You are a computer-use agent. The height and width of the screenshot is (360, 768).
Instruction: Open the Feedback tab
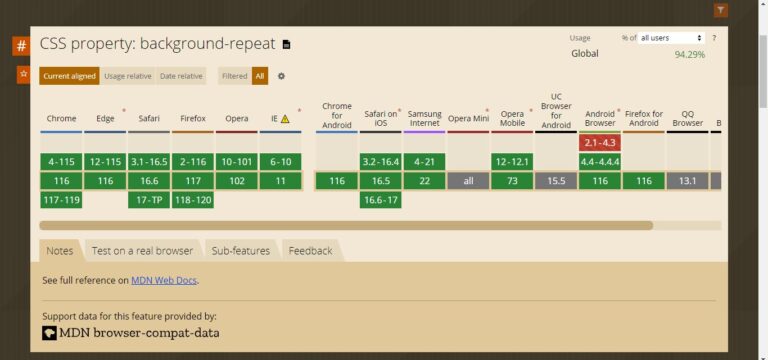coord(310,251)
